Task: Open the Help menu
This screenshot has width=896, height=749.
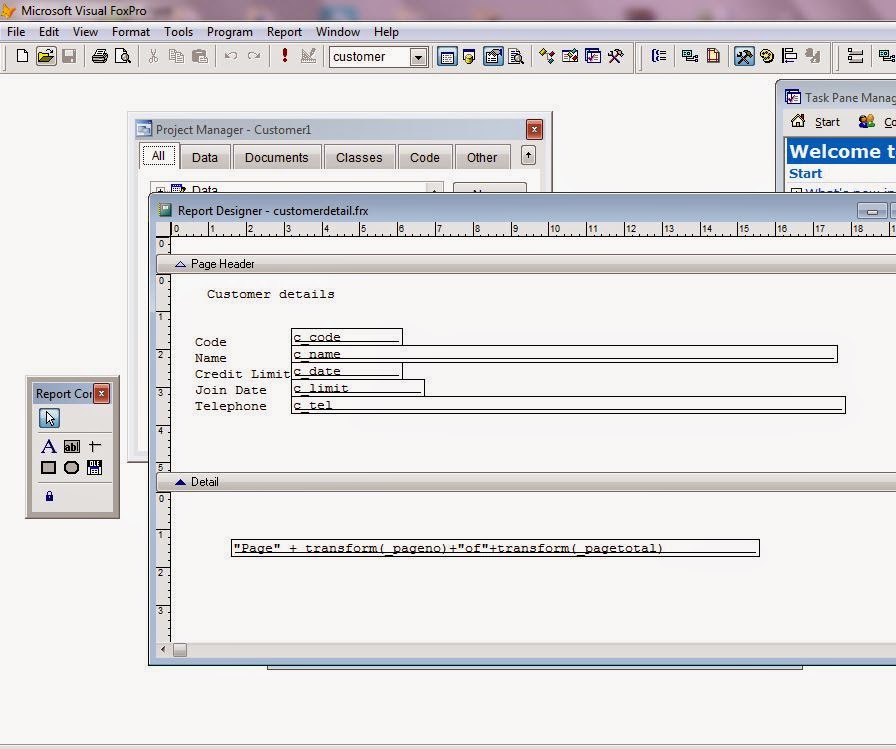Action: (x=386, y=32)
